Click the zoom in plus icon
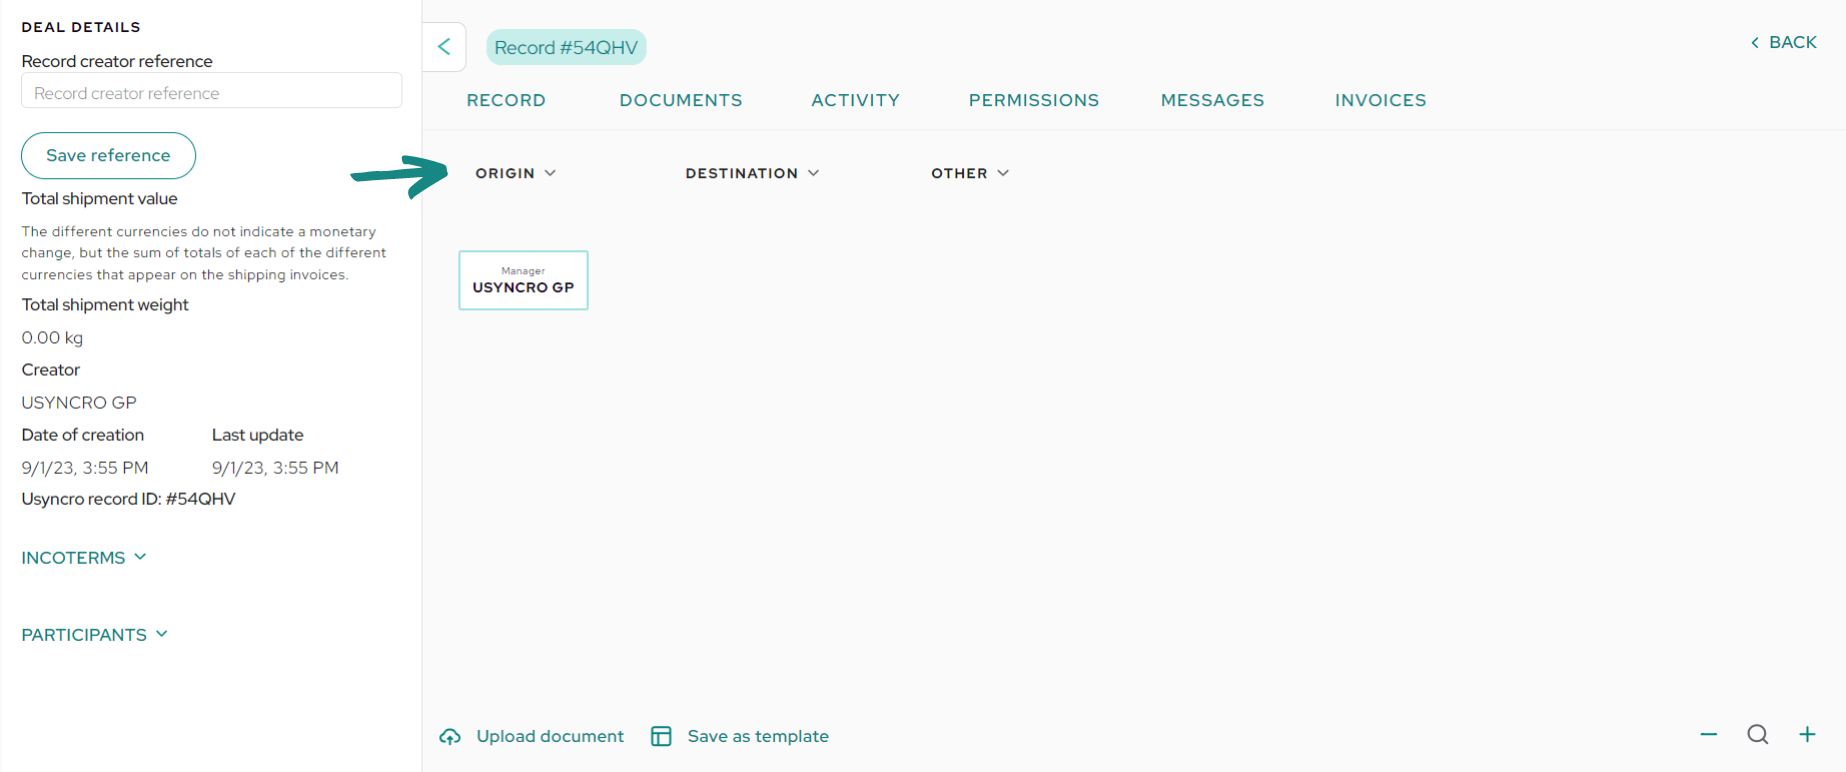 [1807, 735]
